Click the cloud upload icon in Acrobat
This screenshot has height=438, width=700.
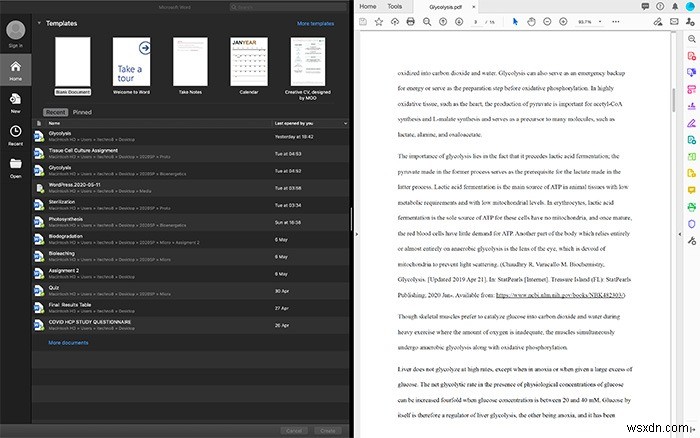[x=395, y=21]
